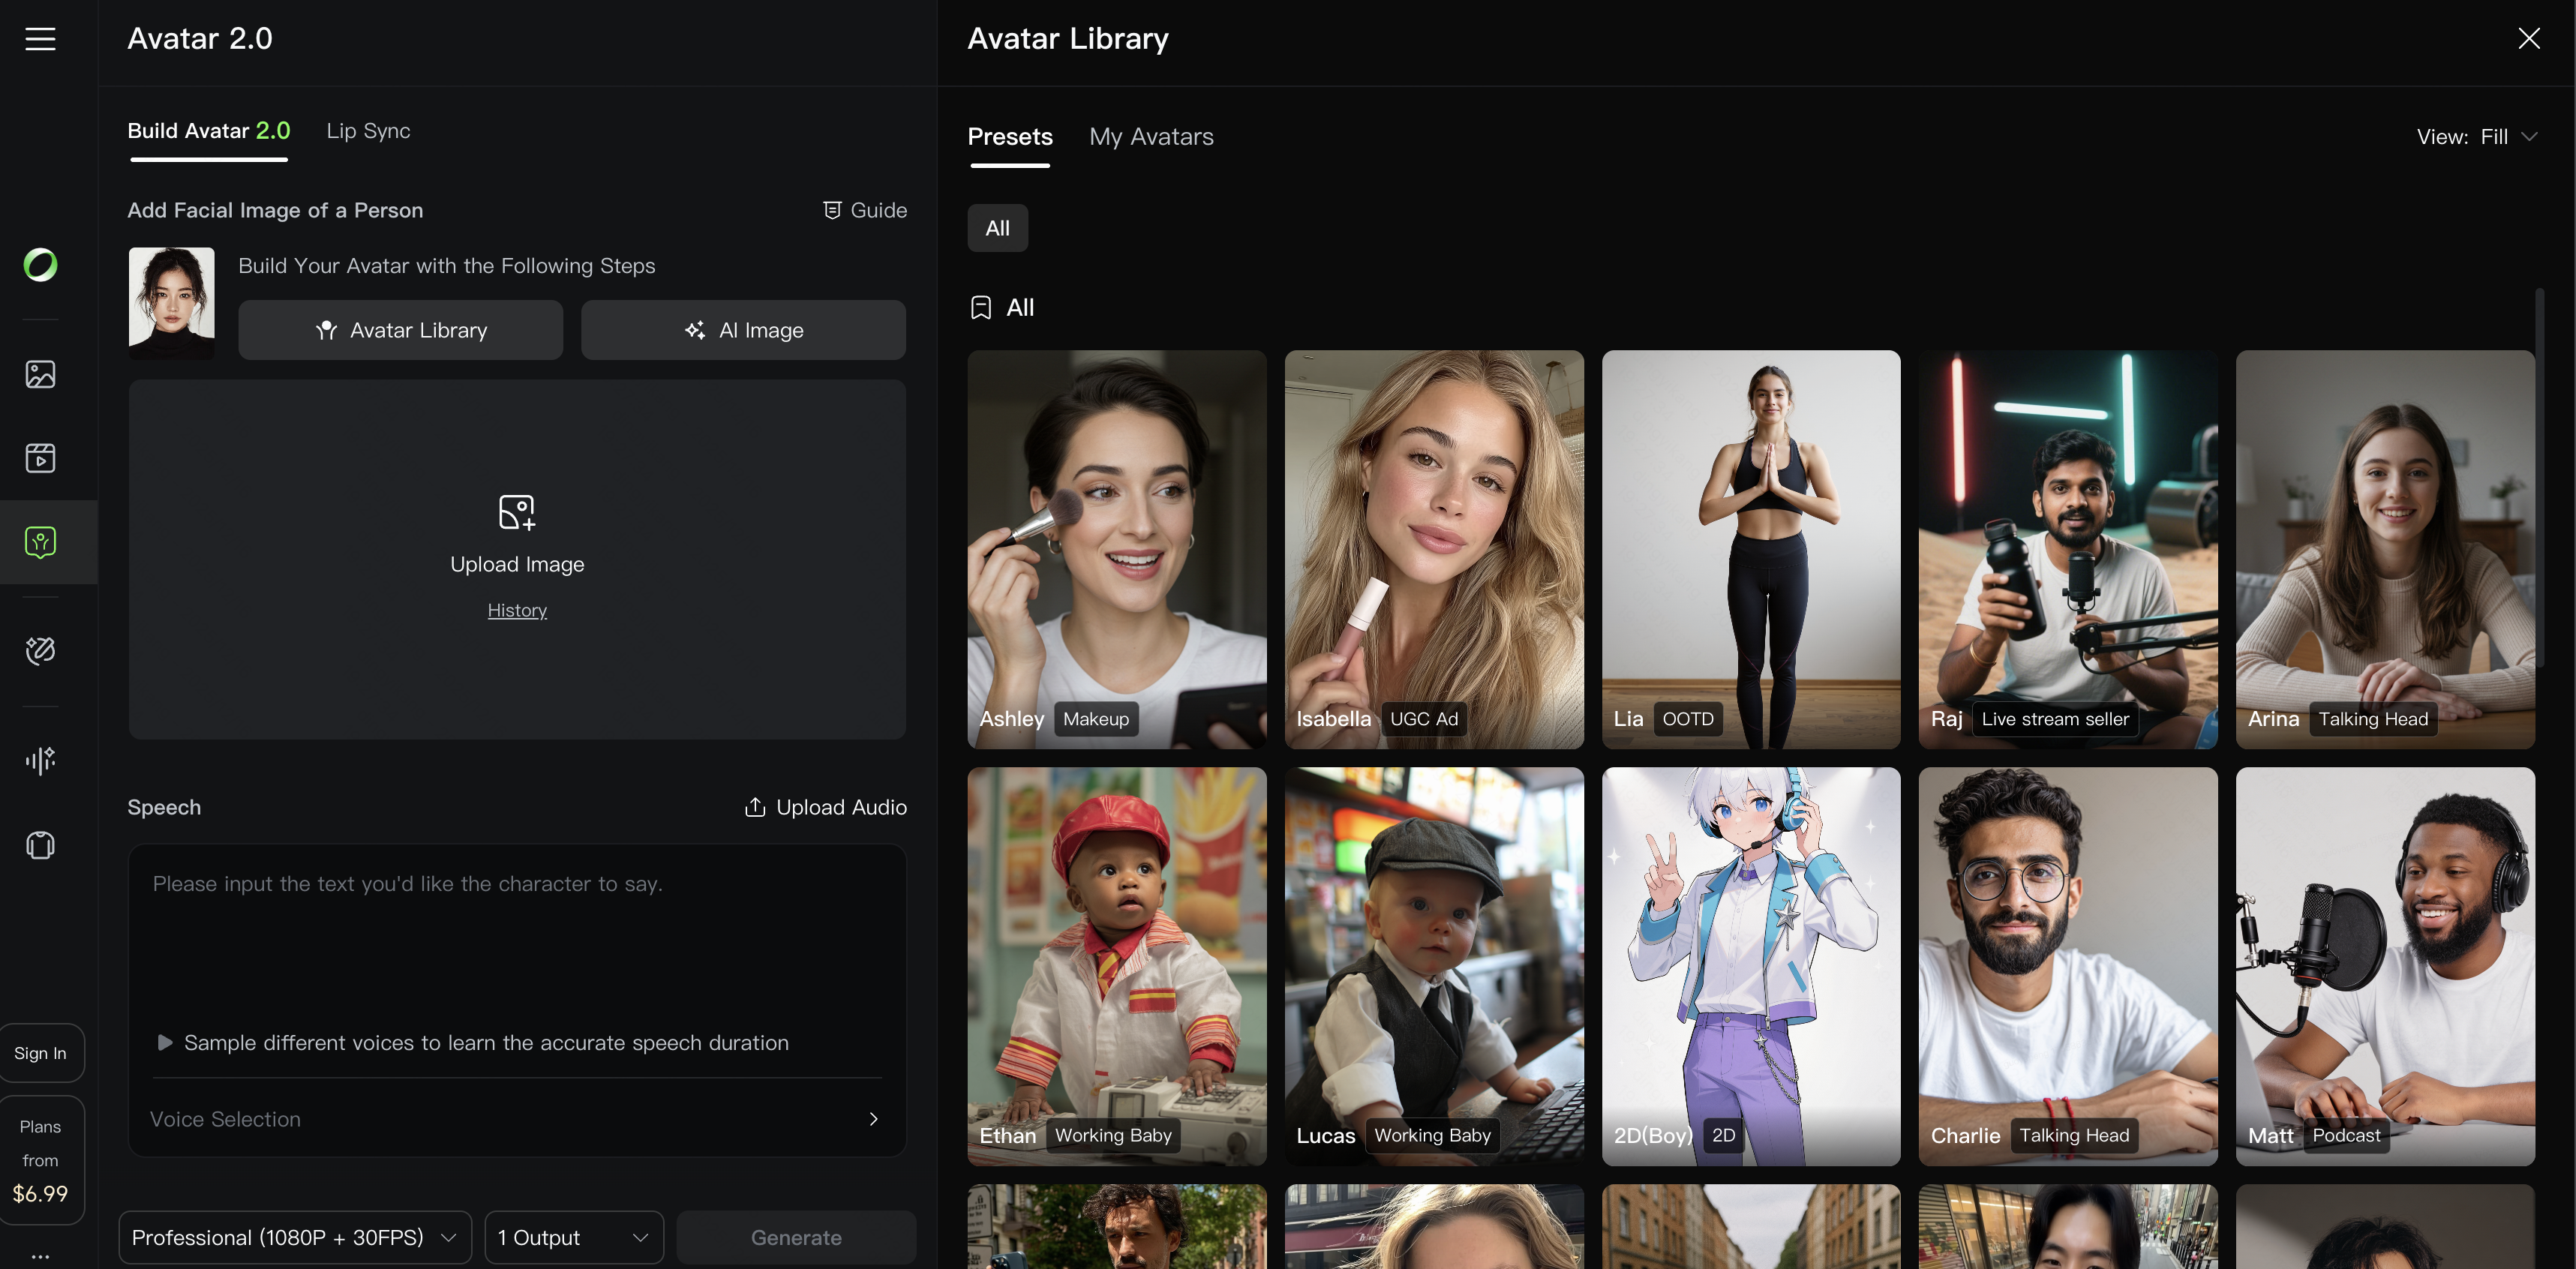
Task: Open the 1 Output dropdown
Action: click(x=573, y=1237)
